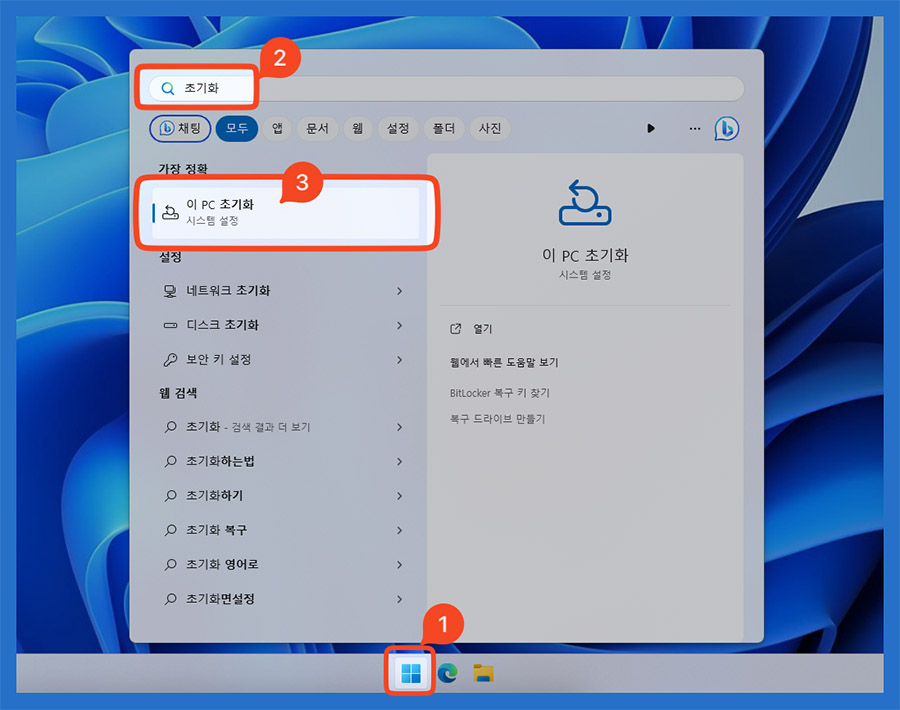Click the reset PC icon in best match
Screen dimensions: 900x710
(170, 212)
